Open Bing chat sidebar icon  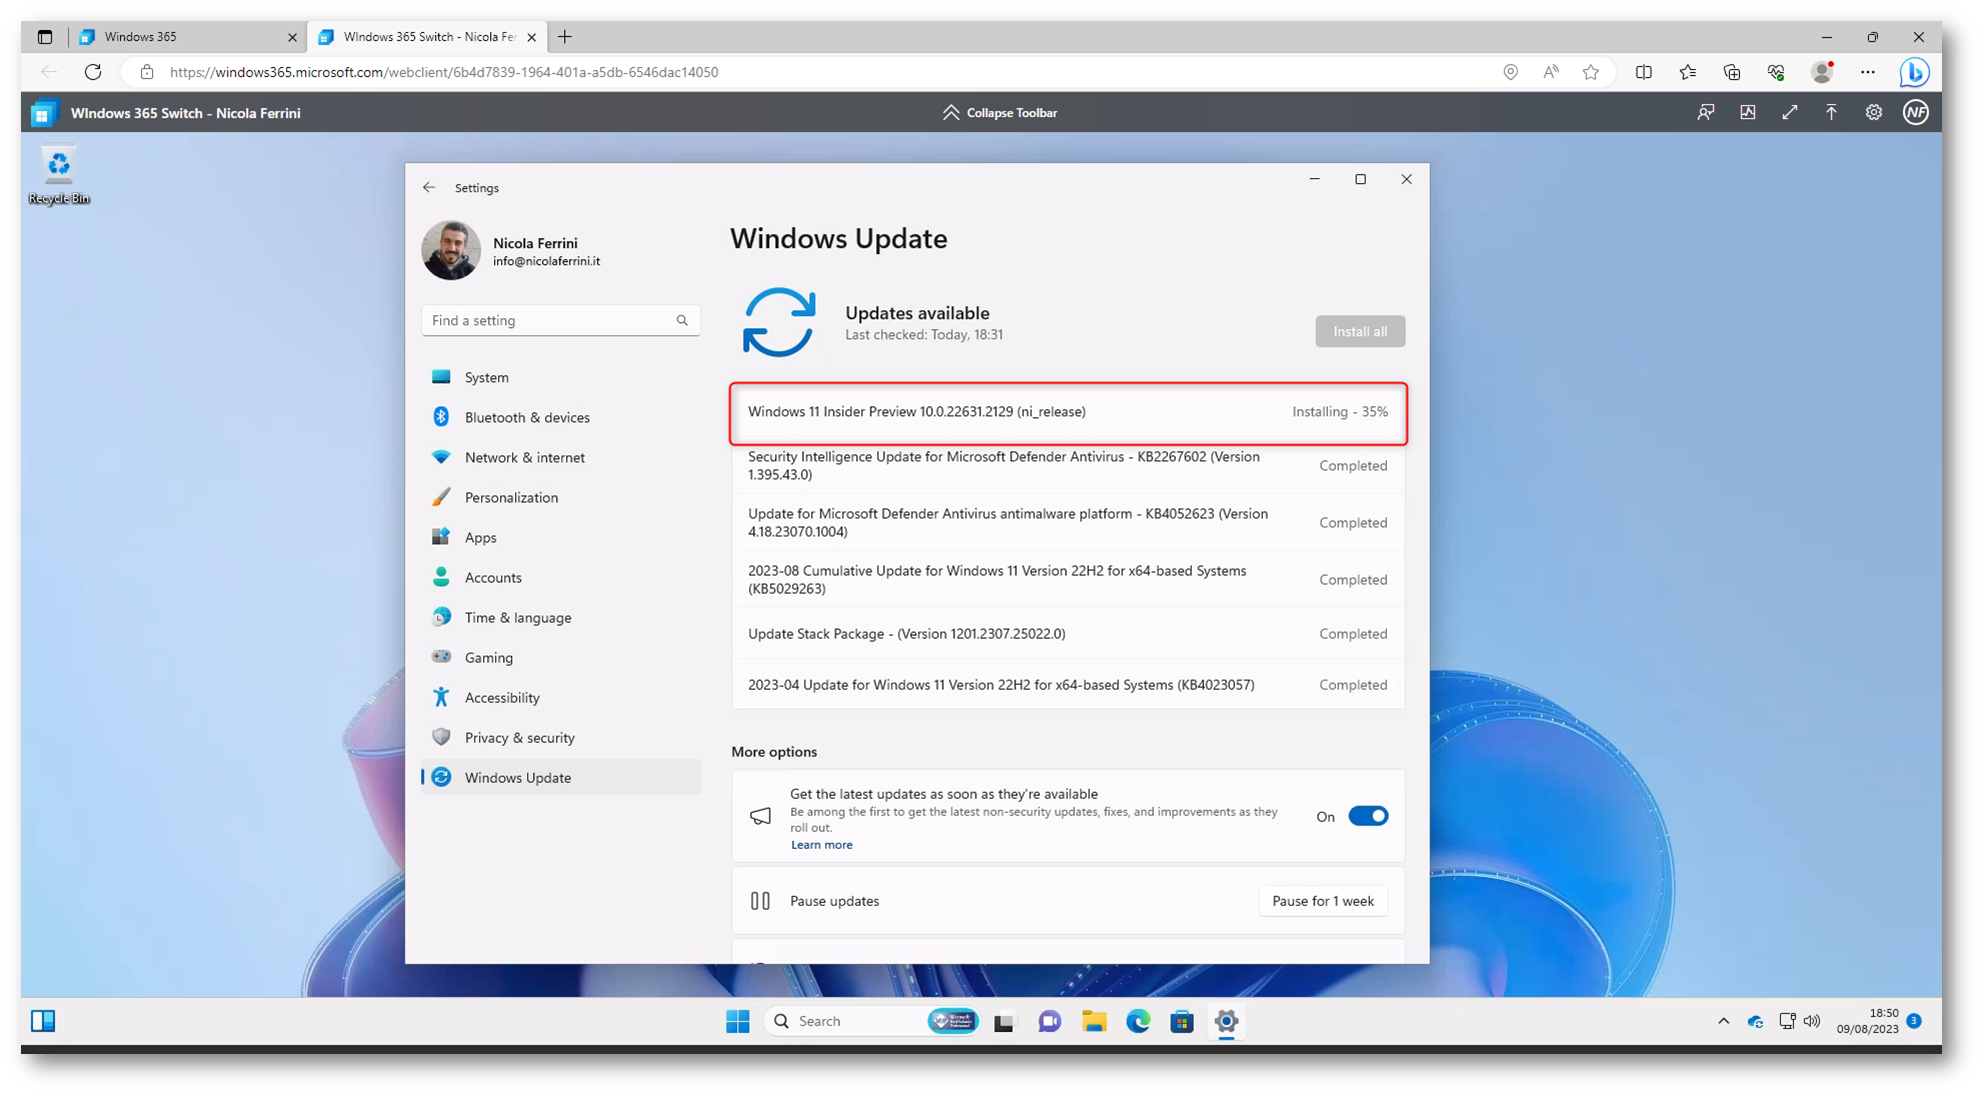click(x=1914, y=72)
